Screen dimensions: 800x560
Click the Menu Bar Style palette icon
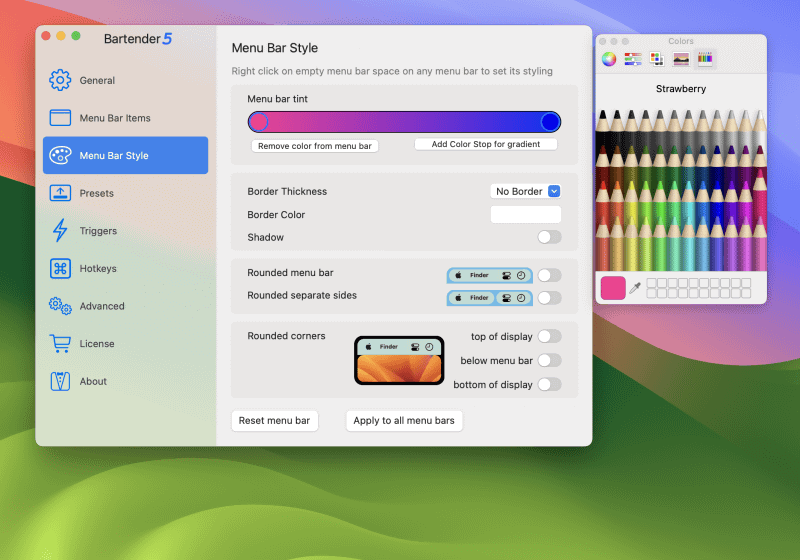[x=60, y=155]
